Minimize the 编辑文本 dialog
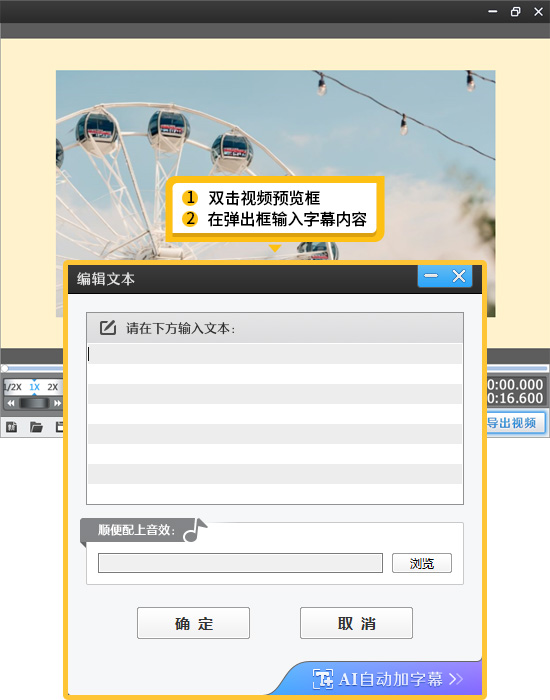The width and height of the screenshot is (550, 700). point(431,276)
